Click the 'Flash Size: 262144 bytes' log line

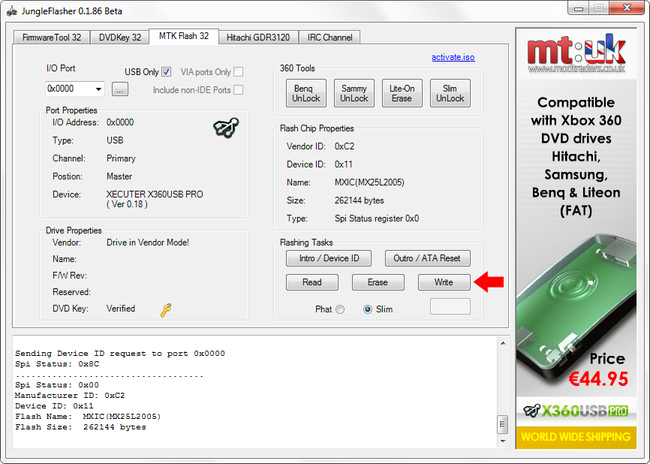pyautogui.click(x=80, y=427)
